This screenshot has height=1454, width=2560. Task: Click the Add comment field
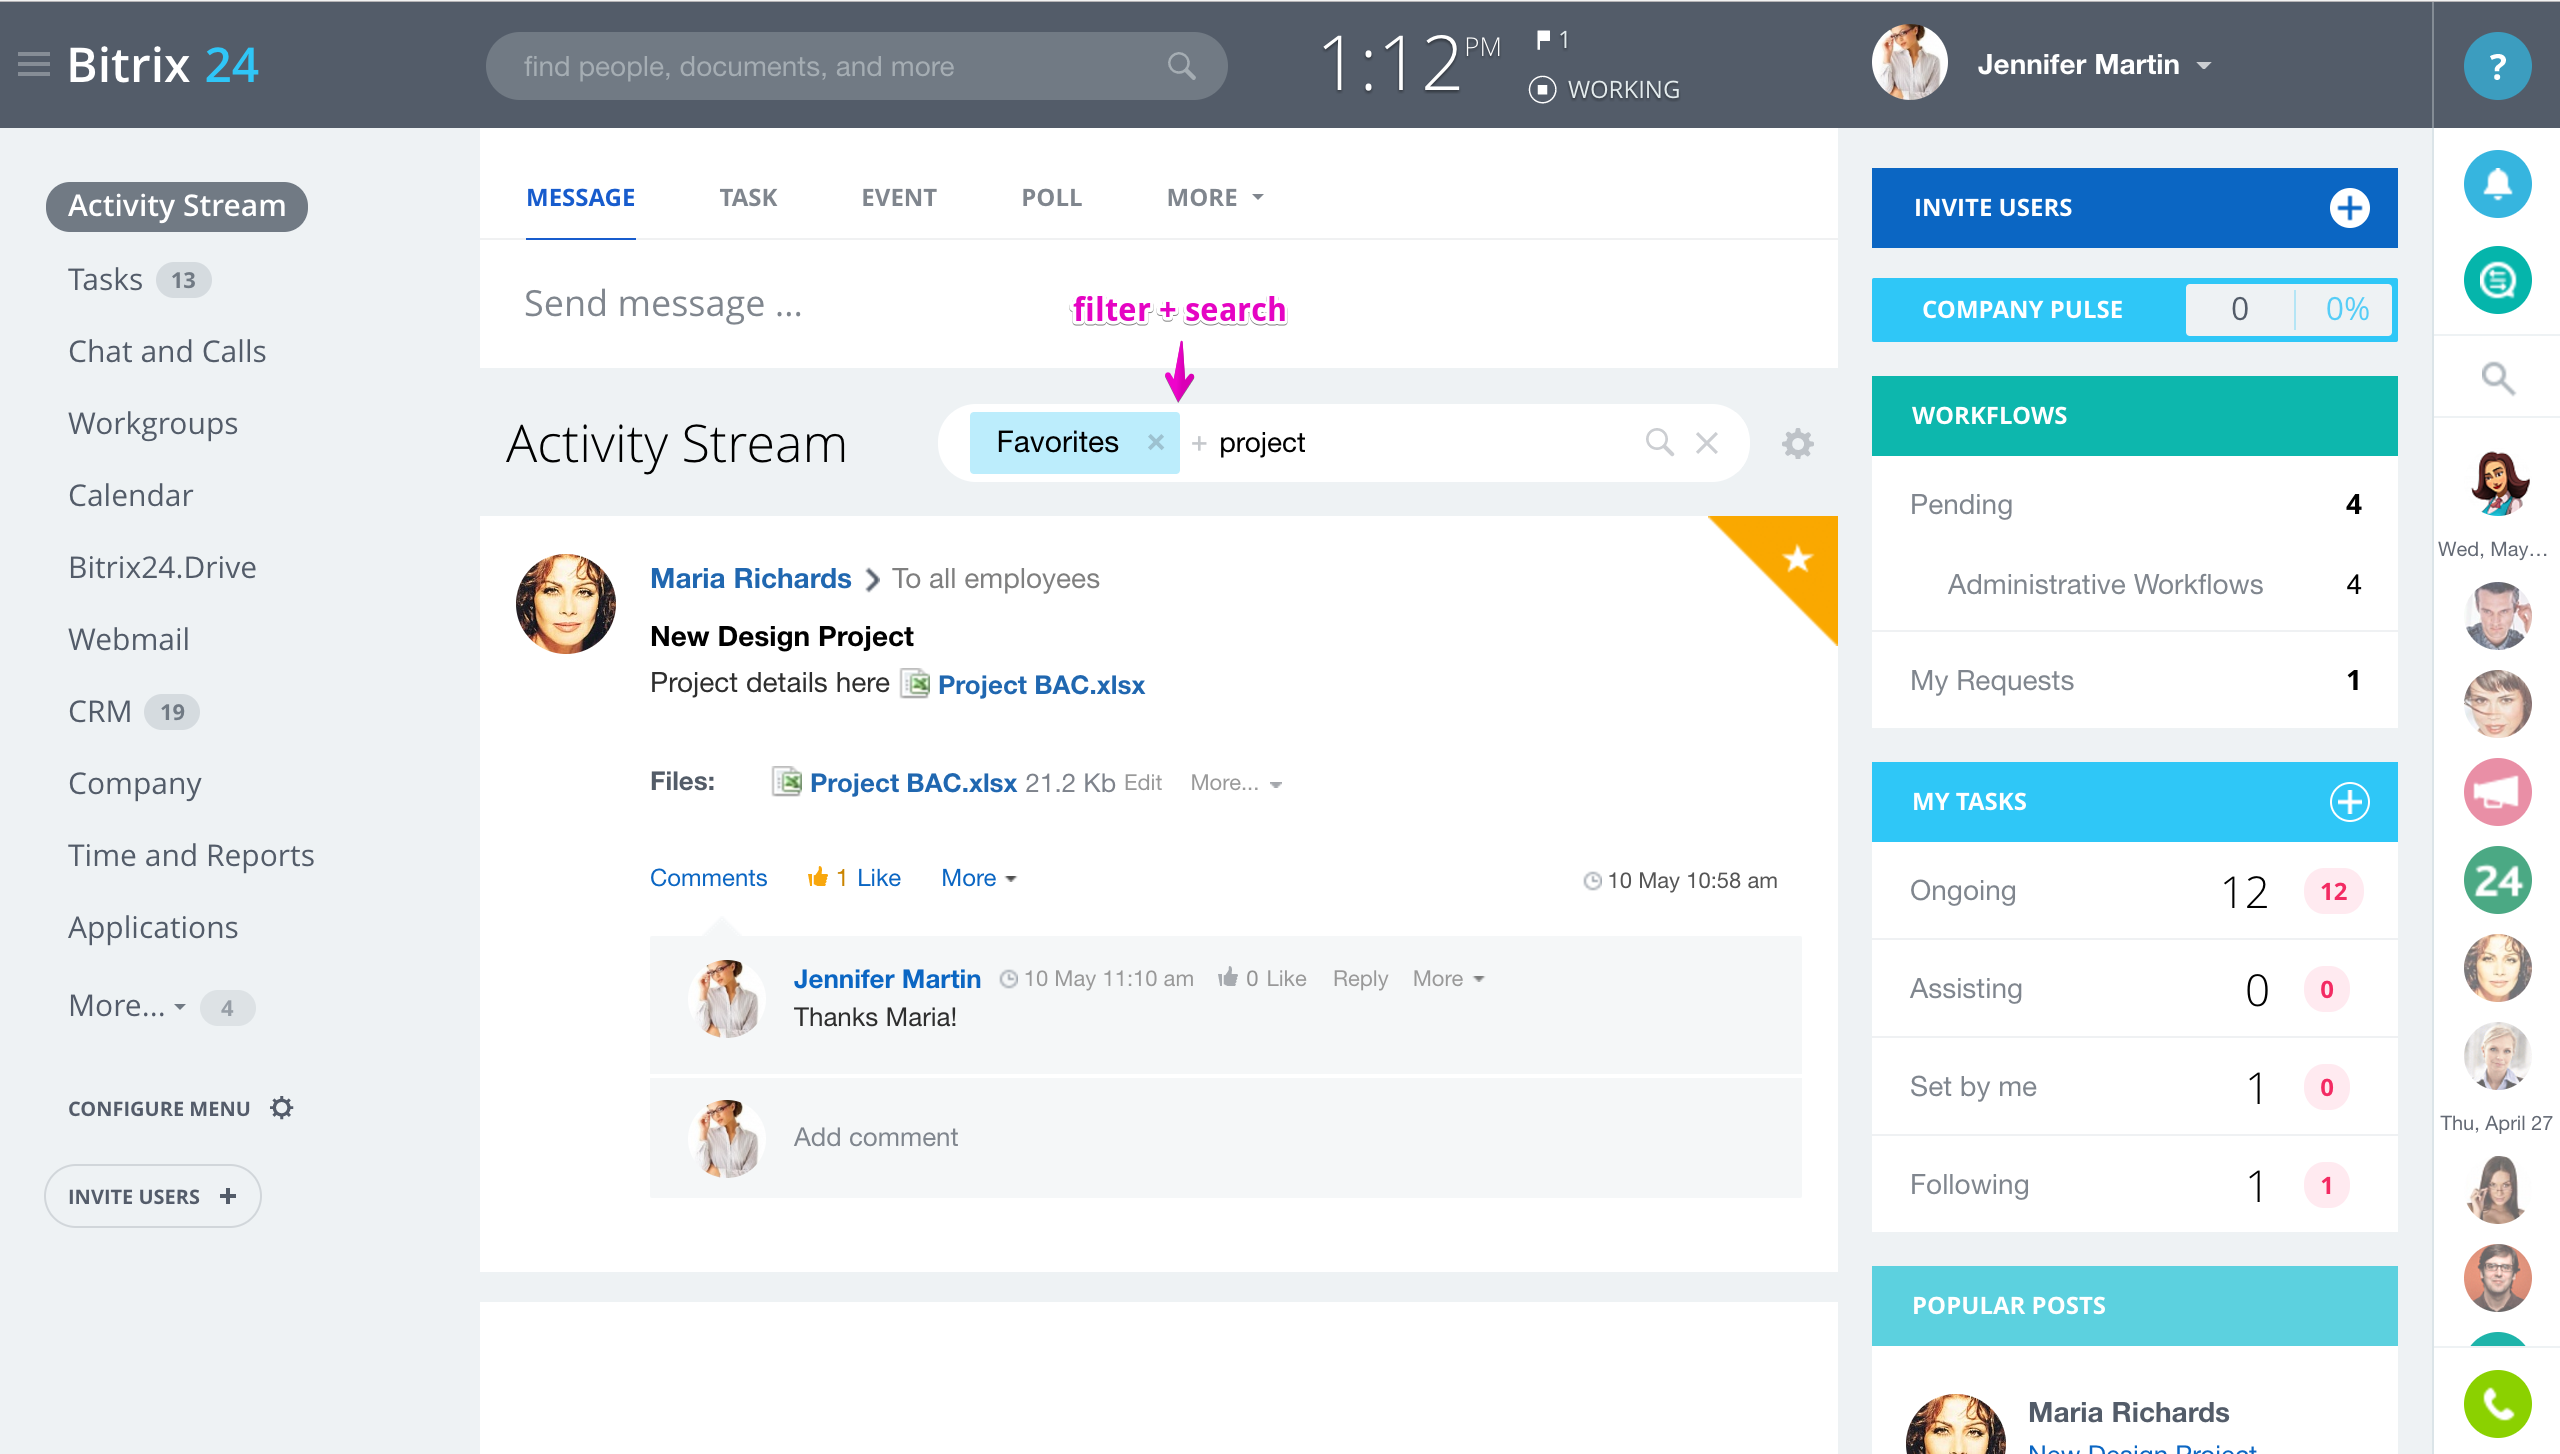(x=876, y=1137)
